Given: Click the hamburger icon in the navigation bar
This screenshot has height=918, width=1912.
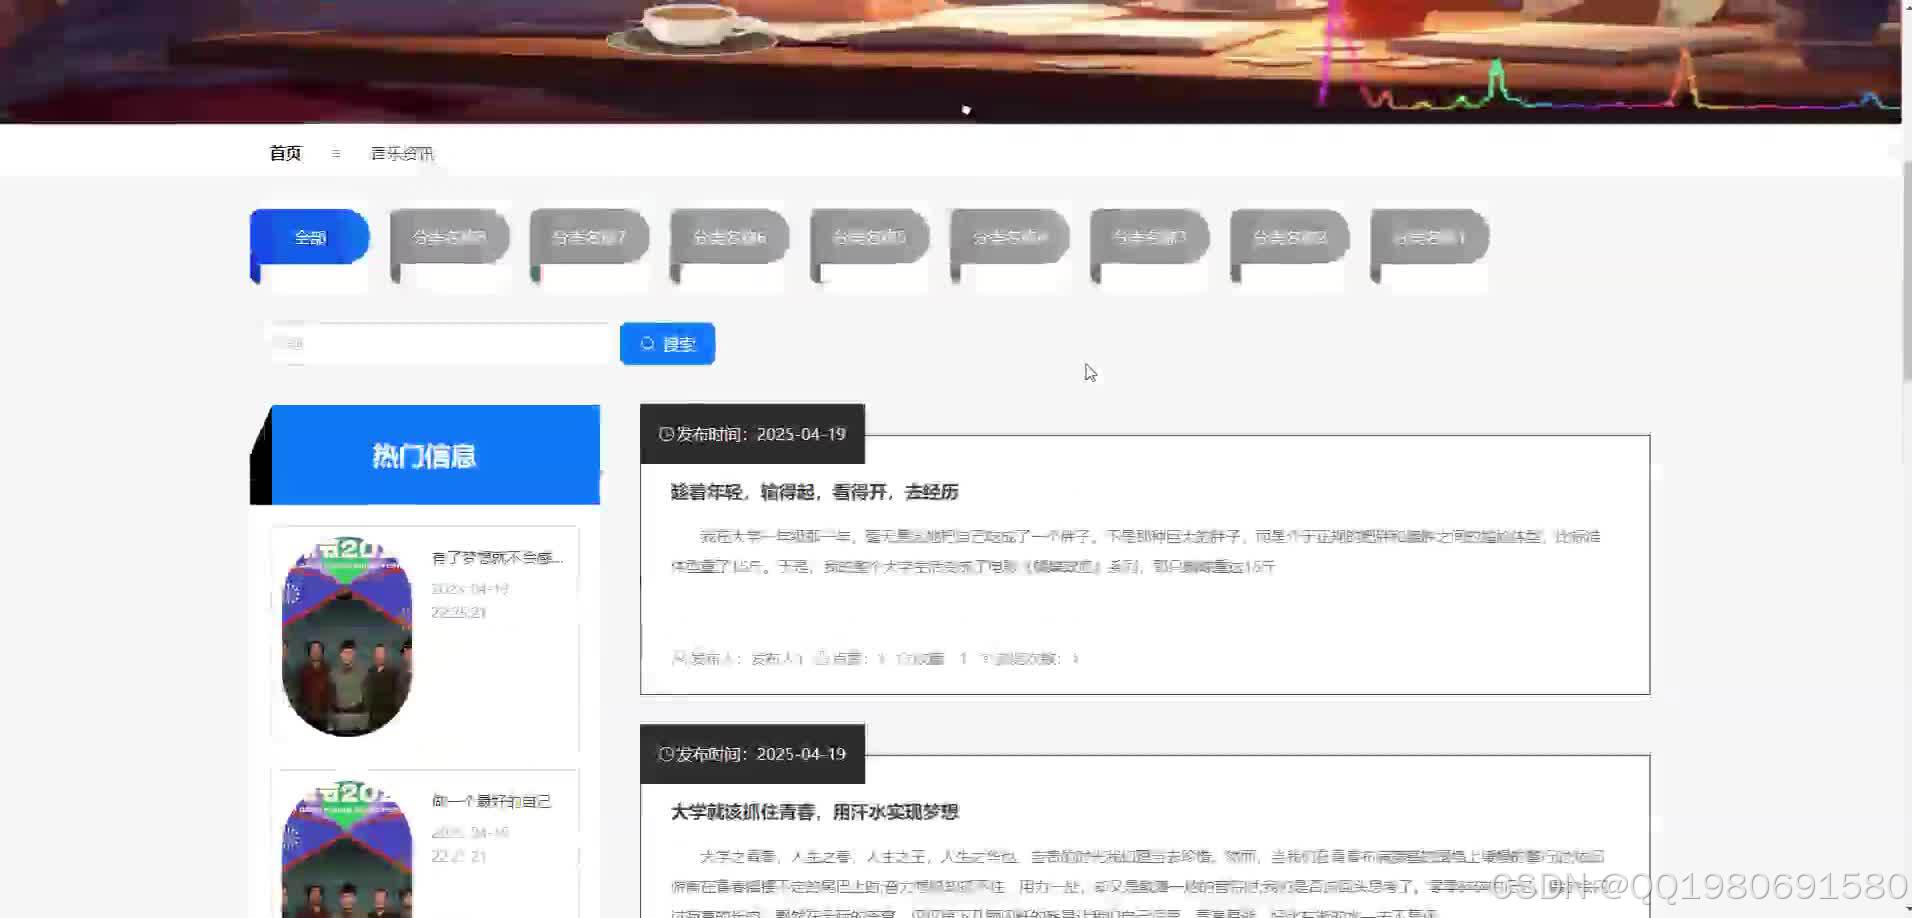Looking at the screenshot, I should pyautogui.click(x=335, y=153).
